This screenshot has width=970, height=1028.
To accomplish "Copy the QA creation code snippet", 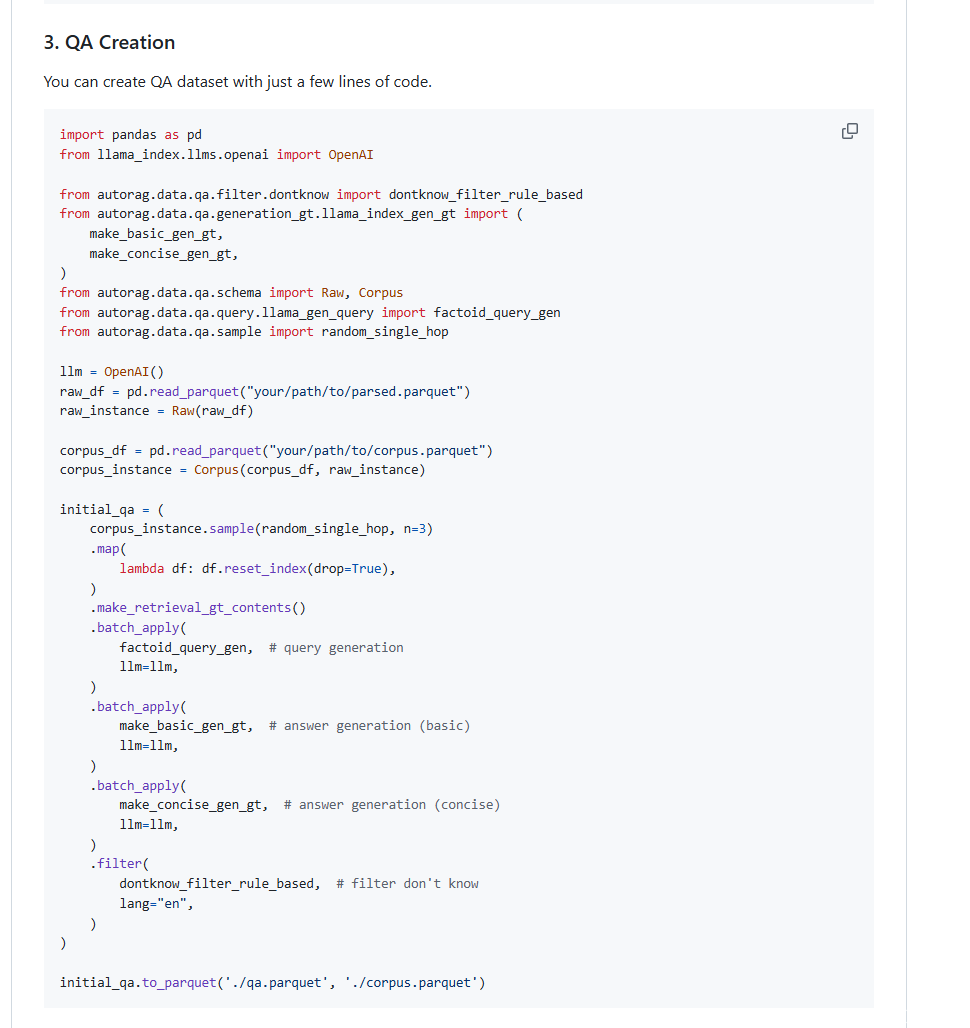I will [849, 131].
